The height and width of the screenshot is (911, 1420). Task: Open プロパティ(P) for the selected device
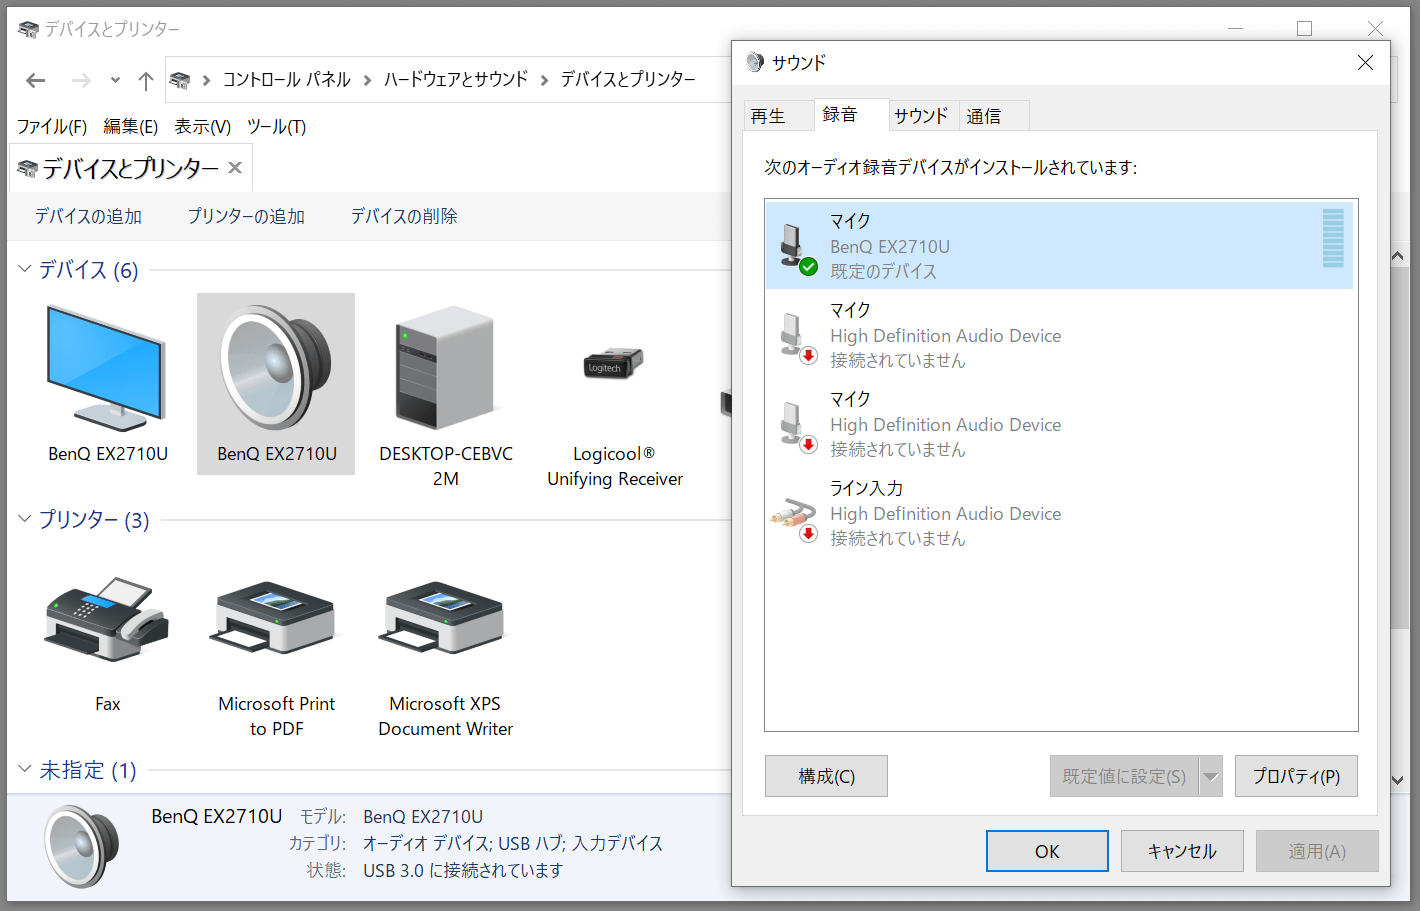click(1296, 776)
